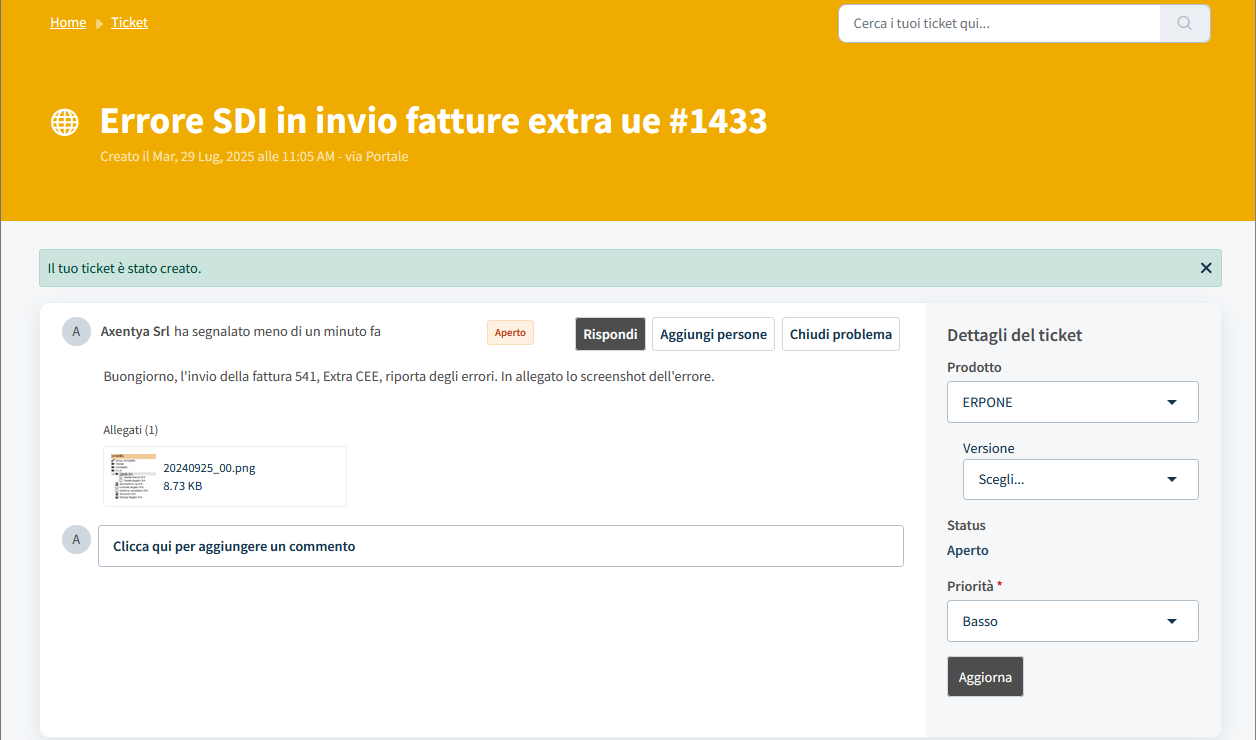Click the magnifying glass search icon
The image size is (1256, 740).
pos(1185,23)
